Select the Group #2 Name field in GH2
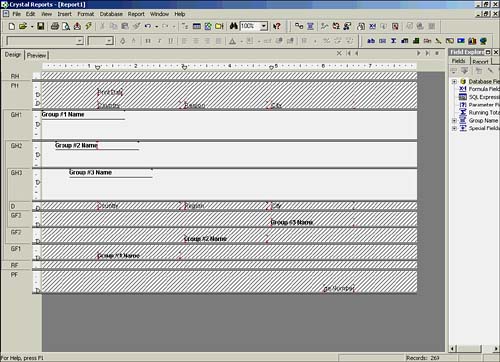Viewport: 500px width, 362px height. coord(97,146)
